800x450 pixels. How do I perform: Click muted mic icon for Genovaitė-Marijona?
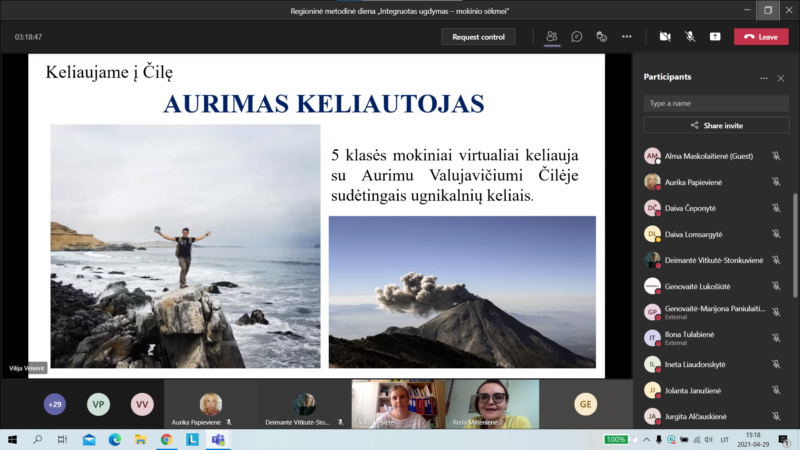coord(776,312)
